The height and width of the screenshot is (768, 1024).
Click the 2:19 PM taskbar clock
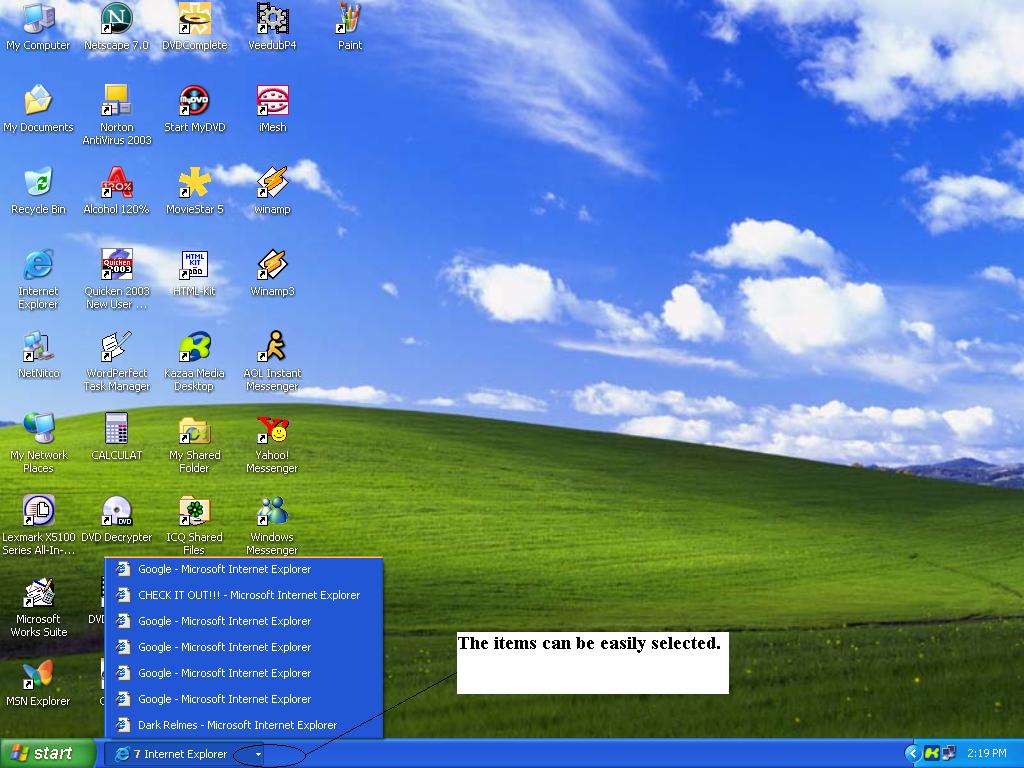(x=986, y=754)
